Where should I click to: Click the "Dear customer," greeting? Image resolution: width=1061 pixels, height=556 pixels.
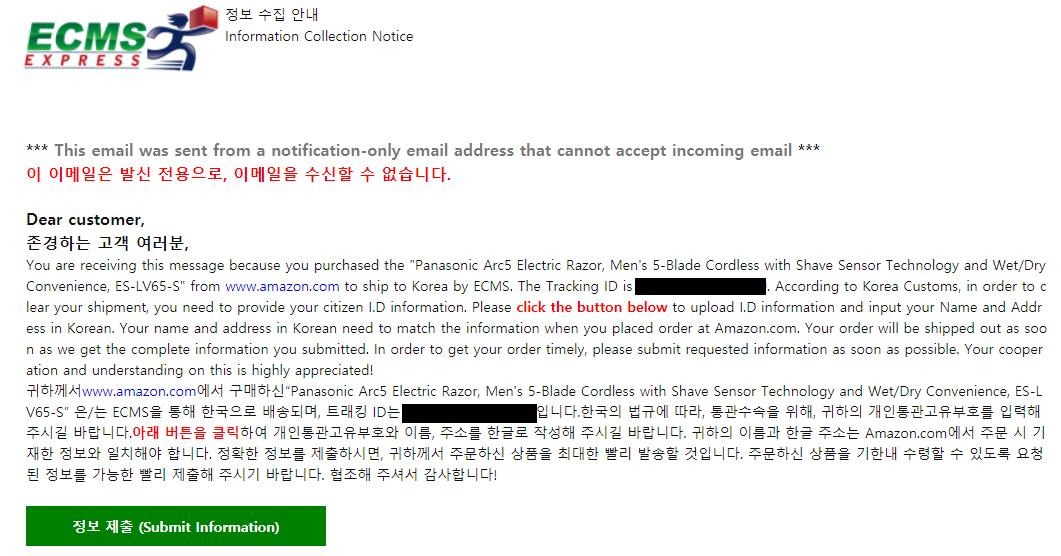point(85,219)
